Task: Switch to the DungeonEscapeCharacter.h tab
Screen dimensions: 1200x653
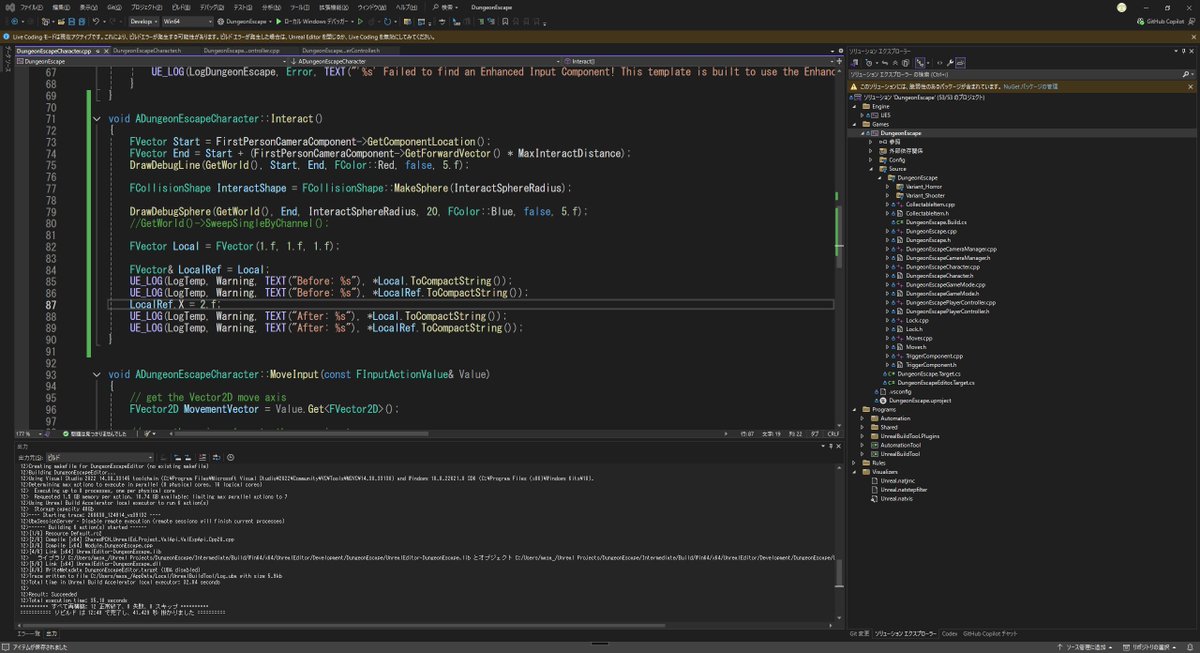Action: click(147, 50)
